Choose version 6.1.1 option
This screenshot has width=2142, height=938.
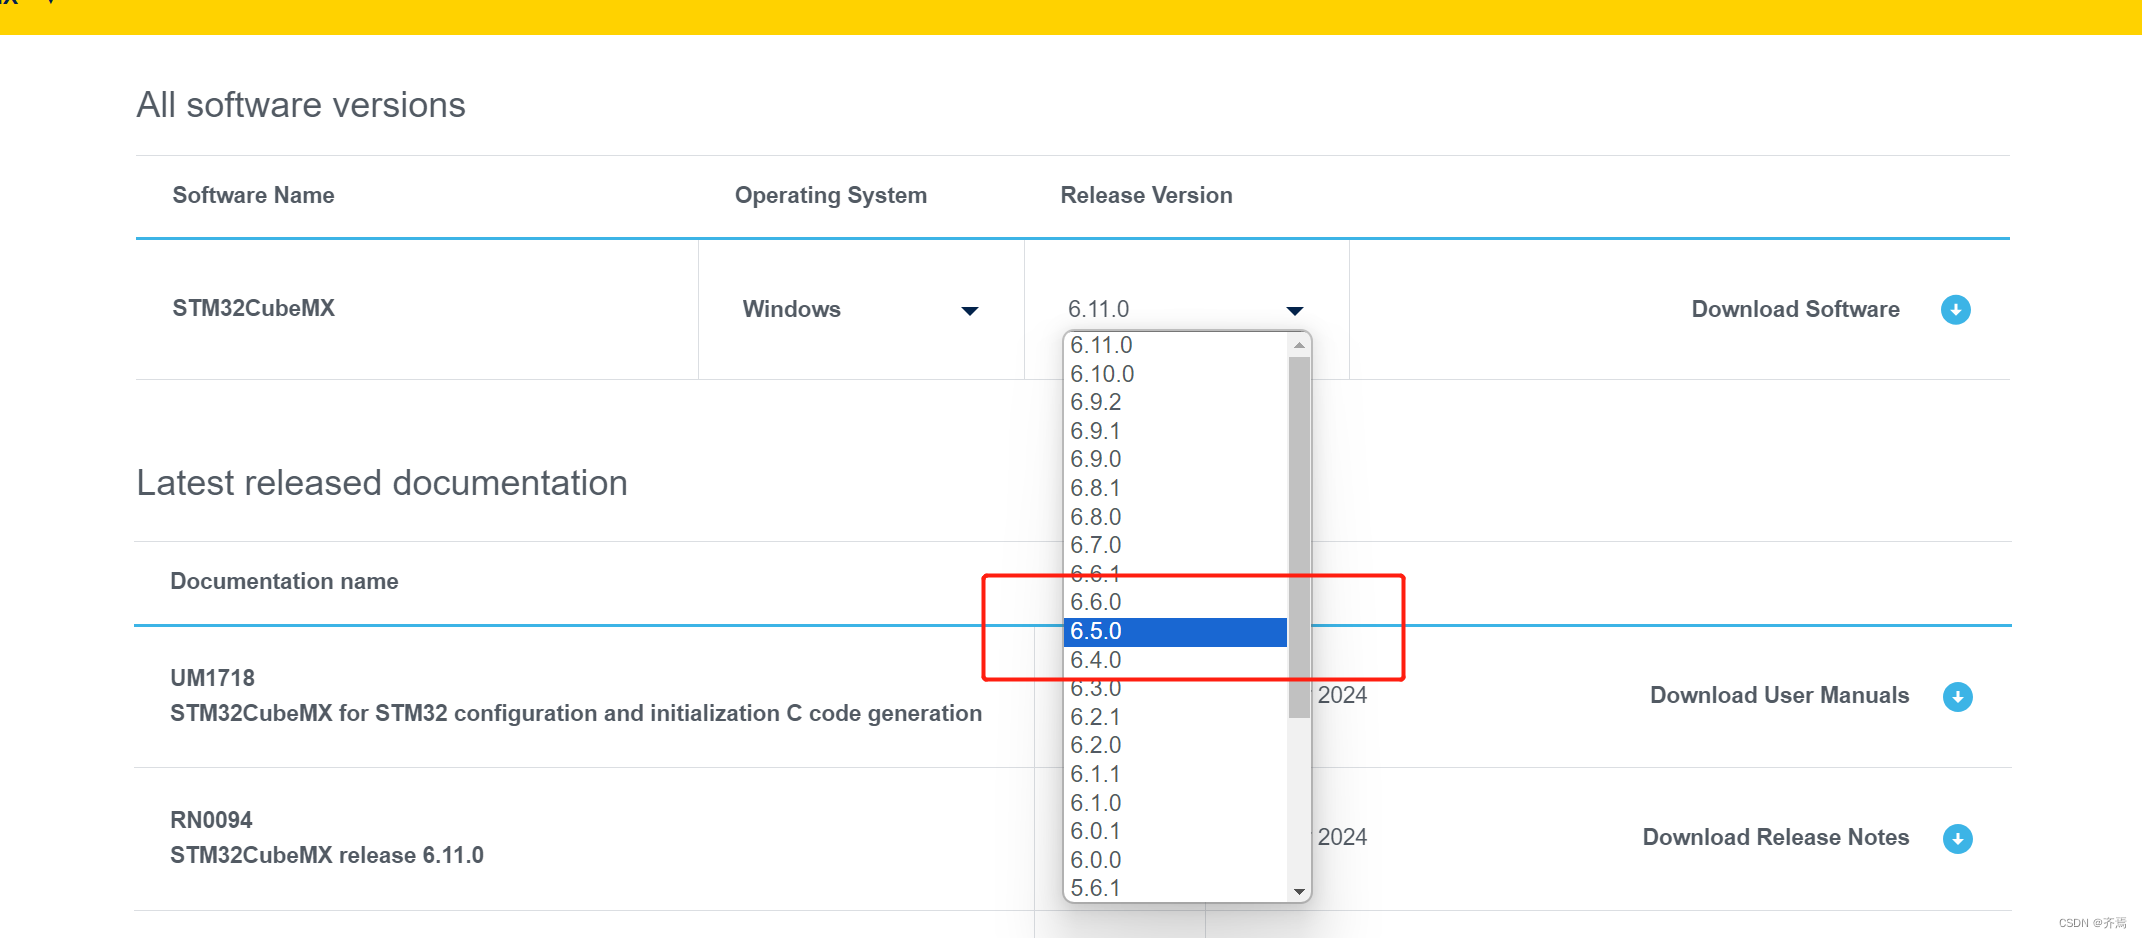1176,774
